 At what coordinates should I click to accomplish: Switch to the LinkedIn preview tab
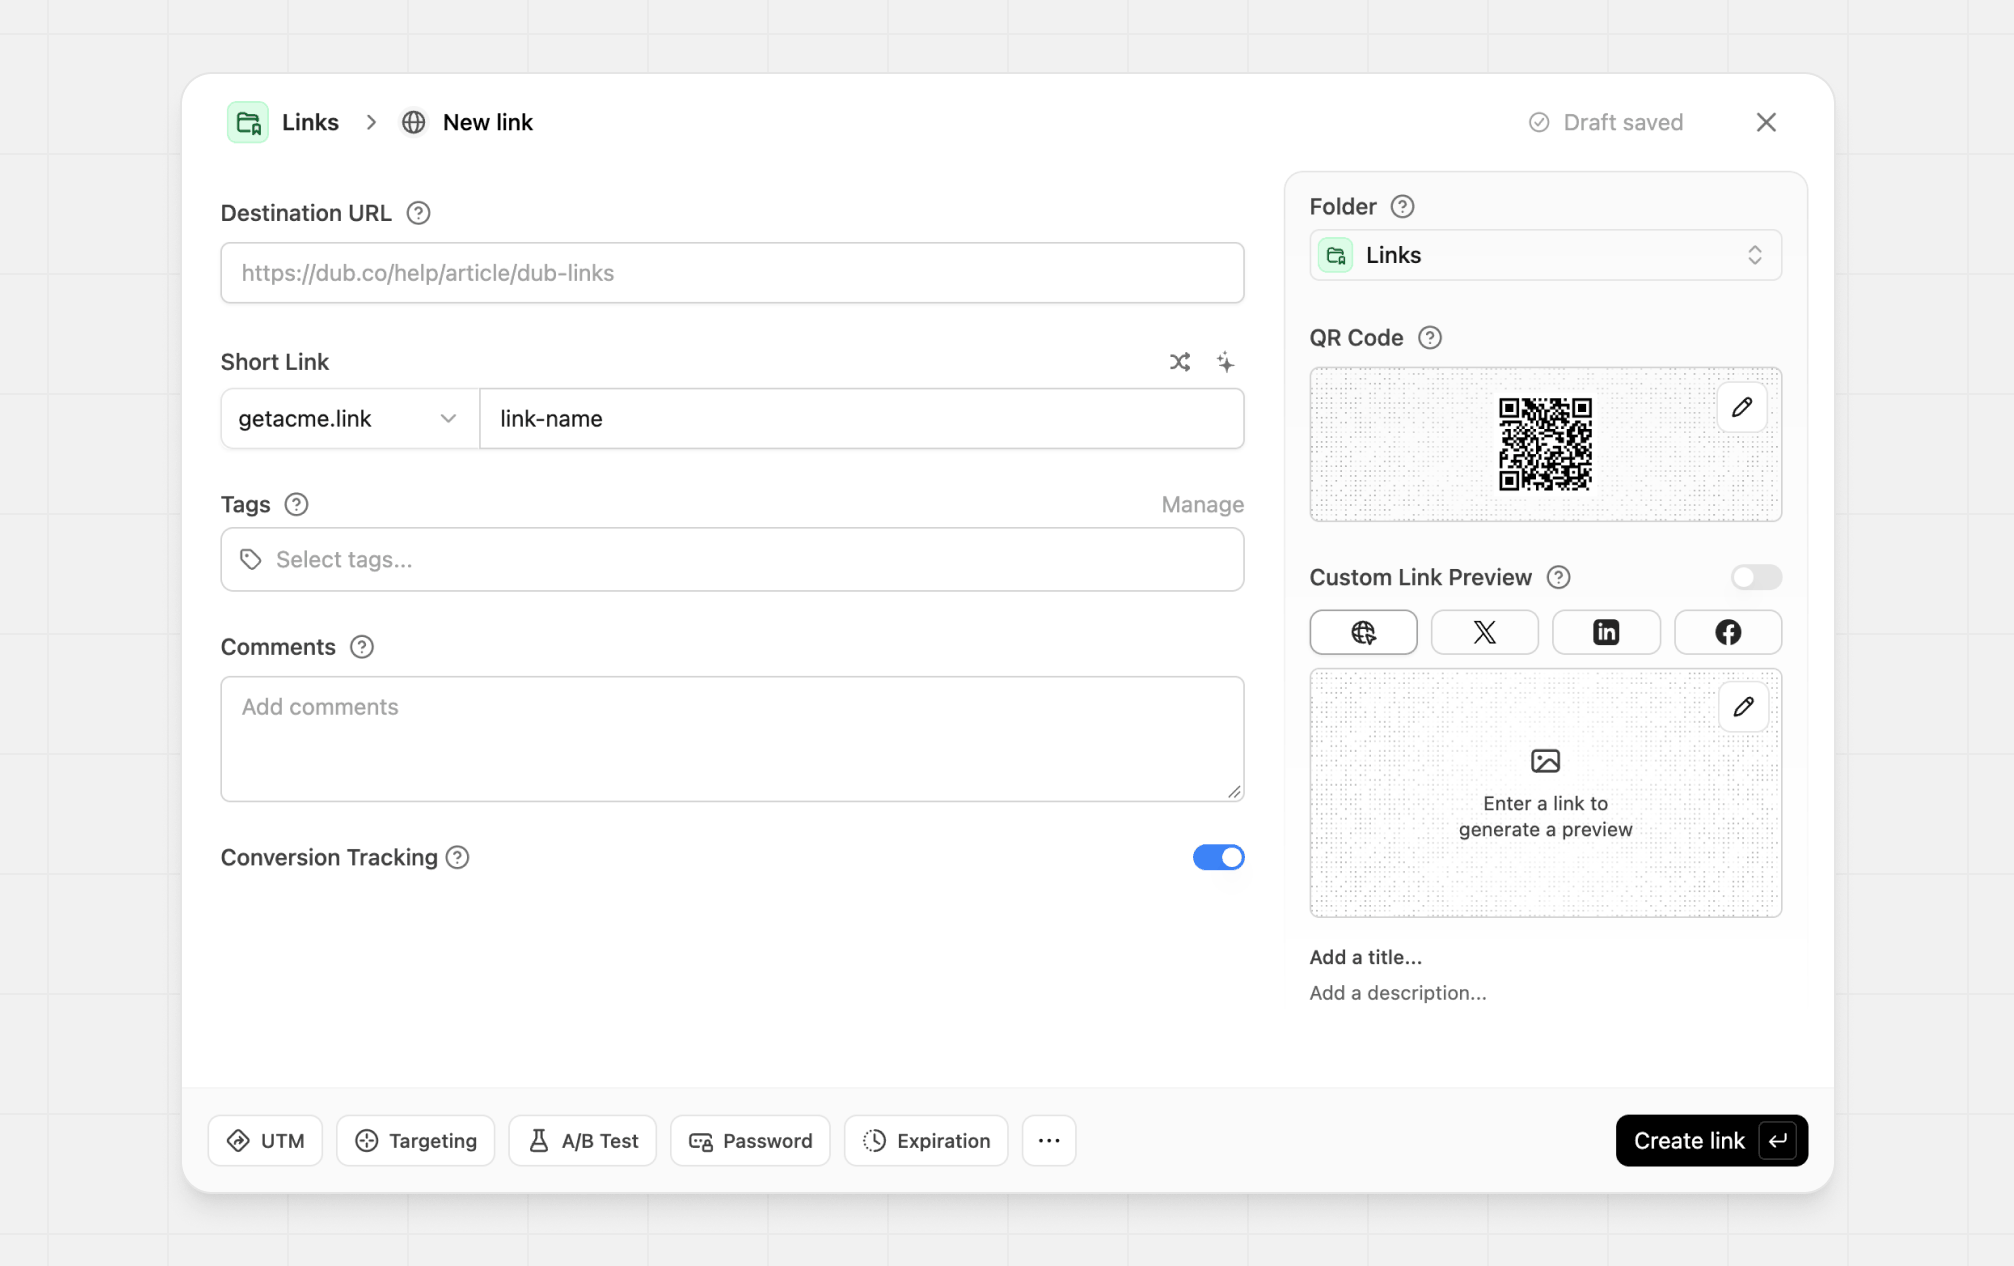1606,632
